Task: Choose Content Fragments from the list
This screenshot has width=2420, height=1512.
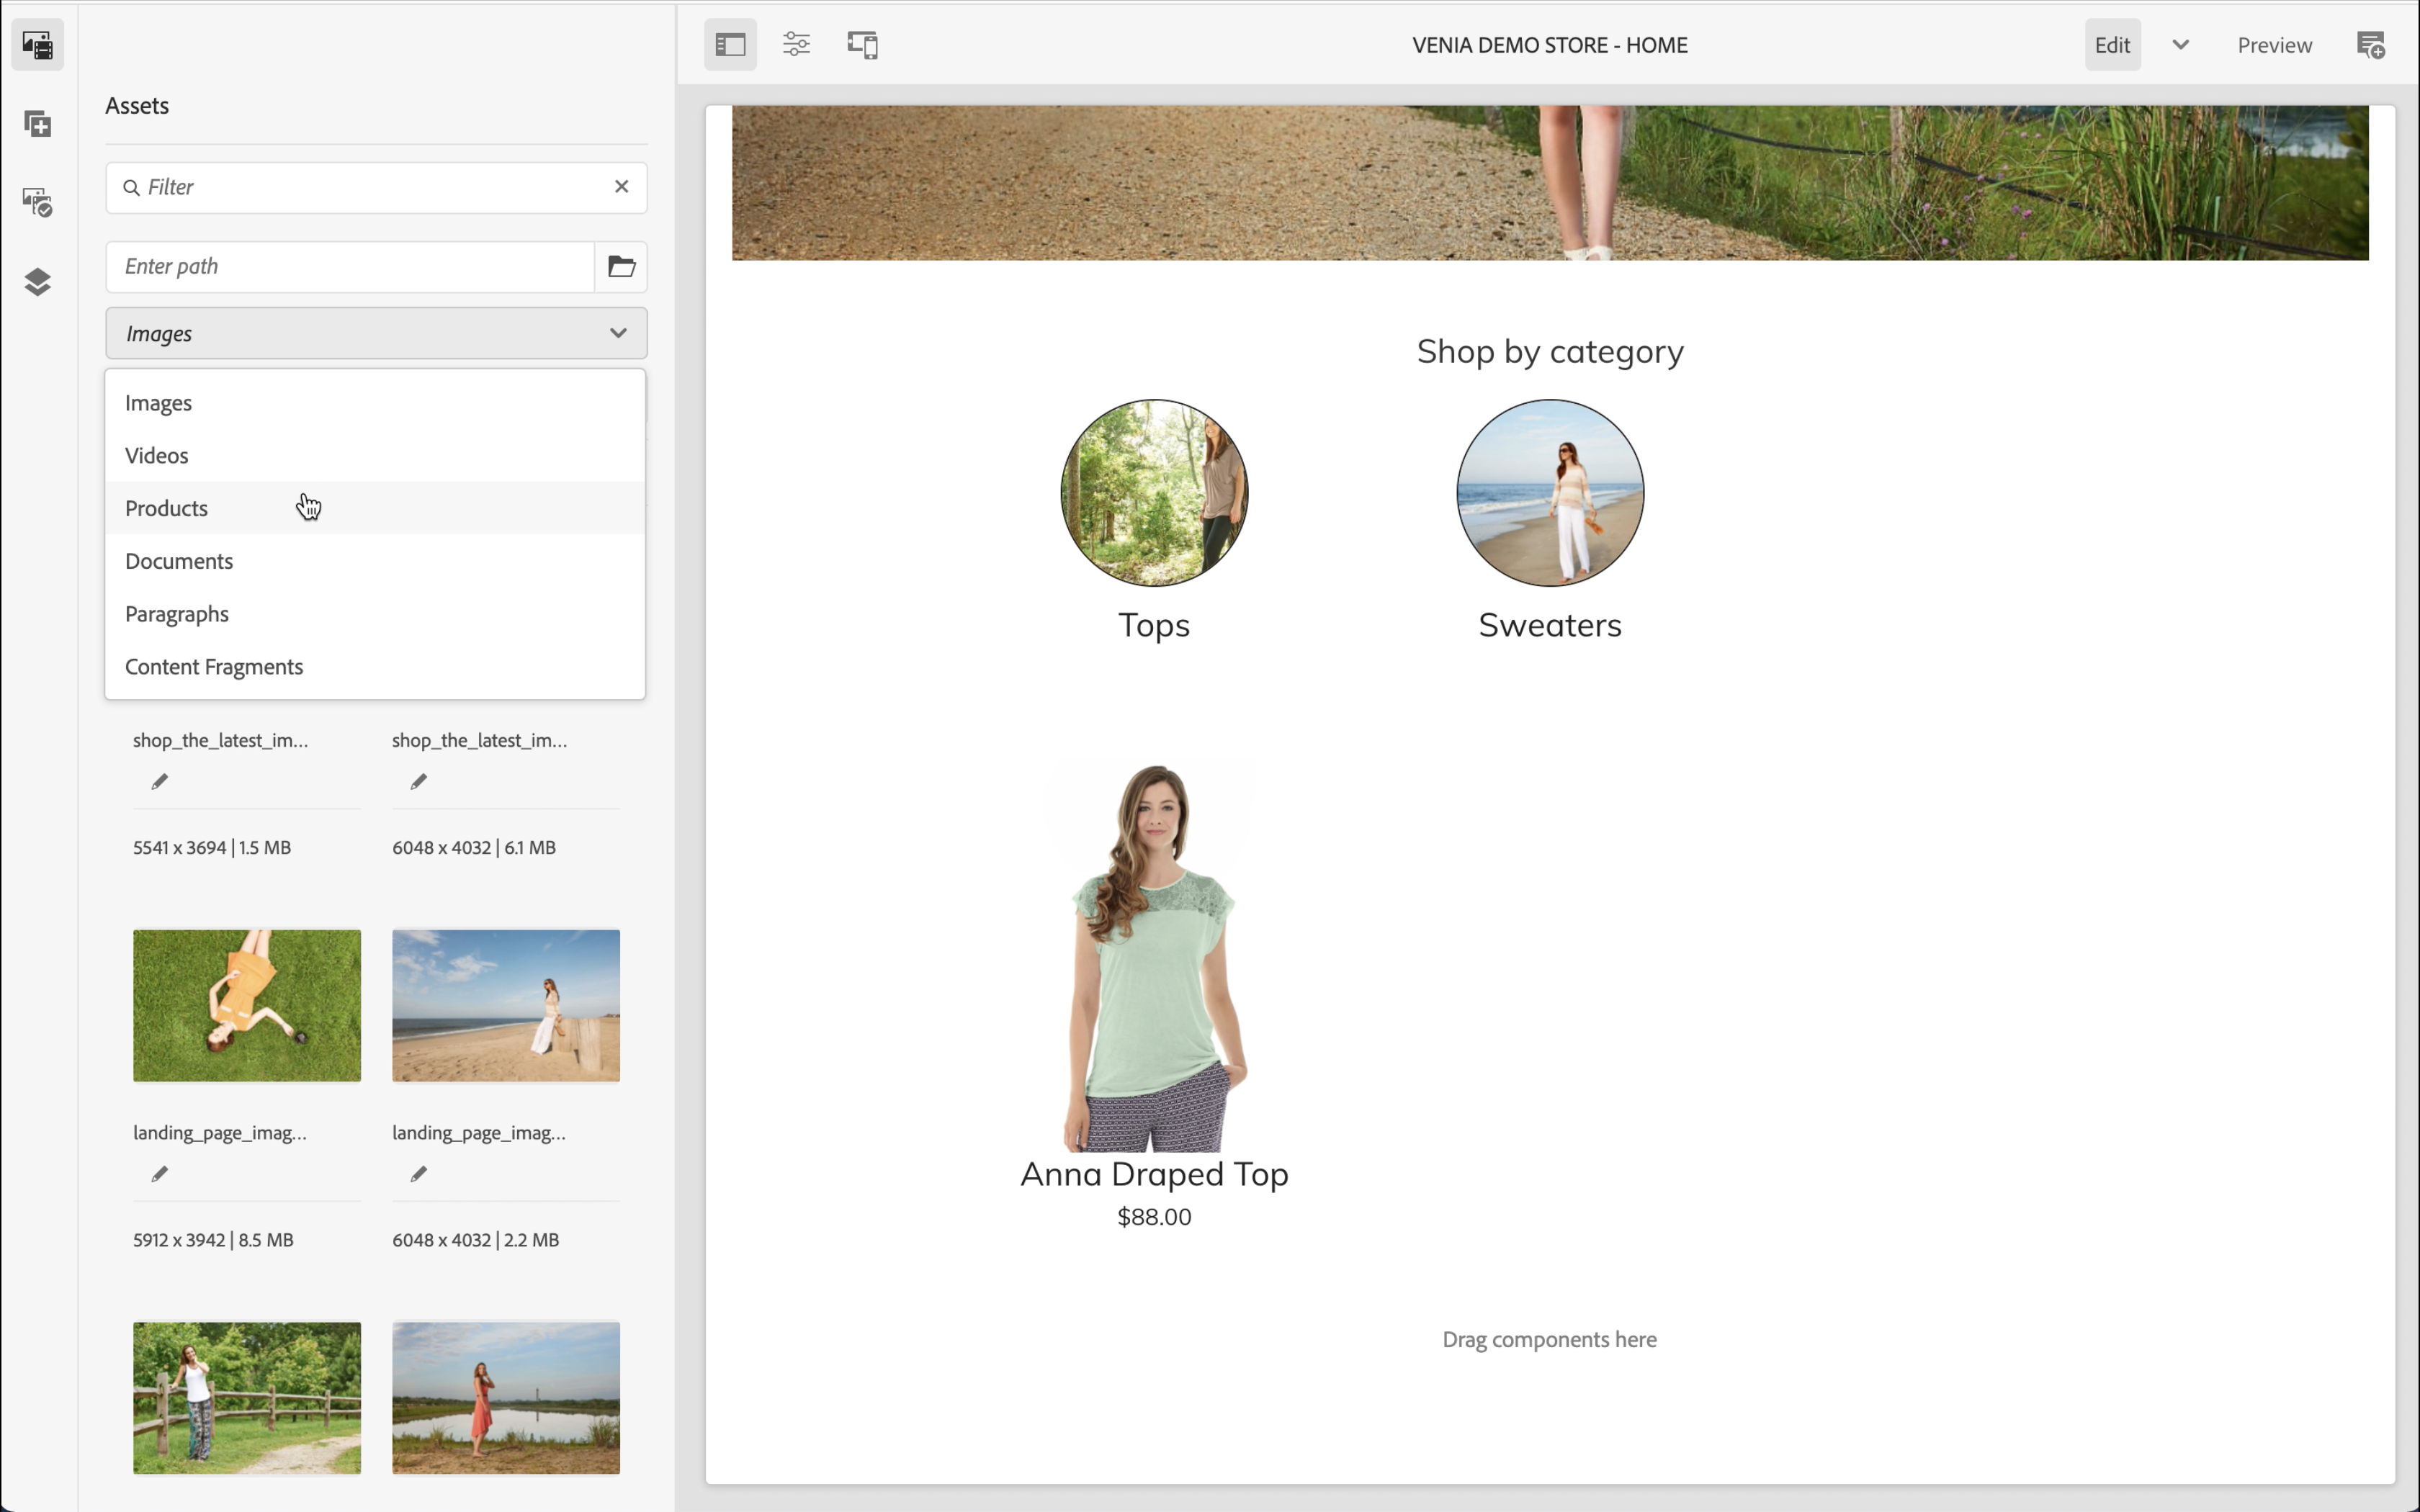Action: [x=214, y=667]
